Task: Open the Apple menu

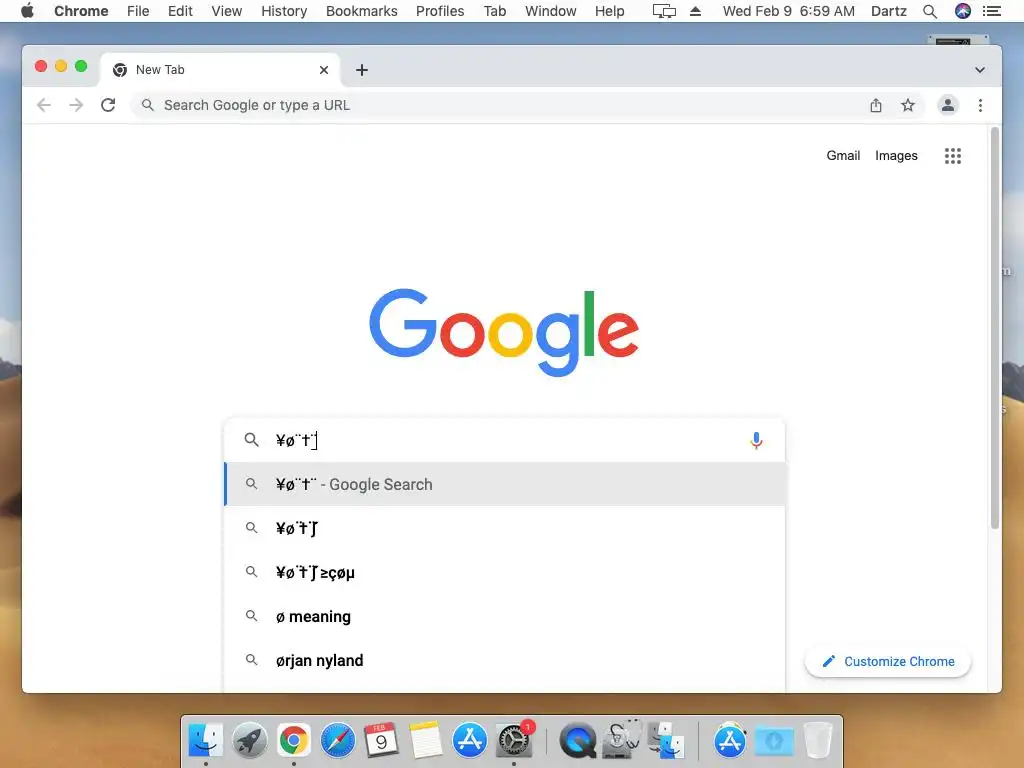Action: pyautogui.click(x=27, y=11)
